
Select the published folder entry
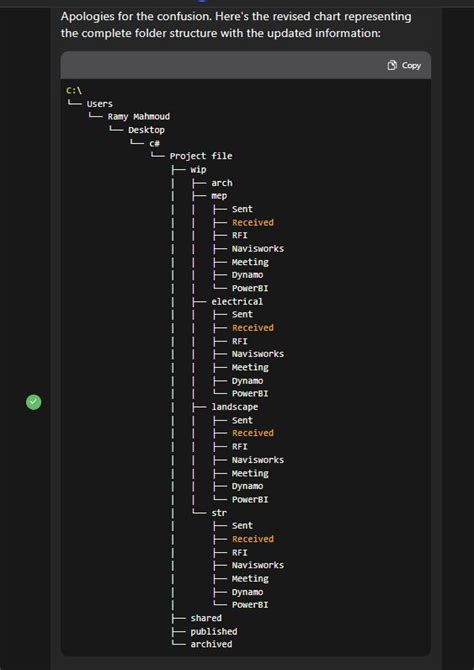pos(214,631)
